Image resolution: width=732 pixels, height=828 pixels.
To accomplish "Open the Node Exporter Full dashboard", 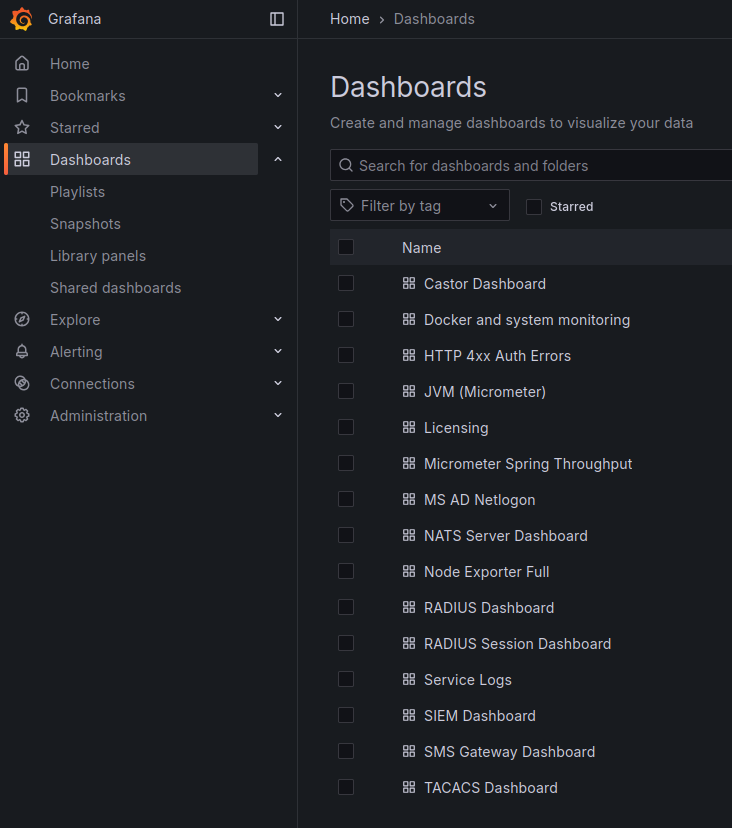I will coord(486,572).
